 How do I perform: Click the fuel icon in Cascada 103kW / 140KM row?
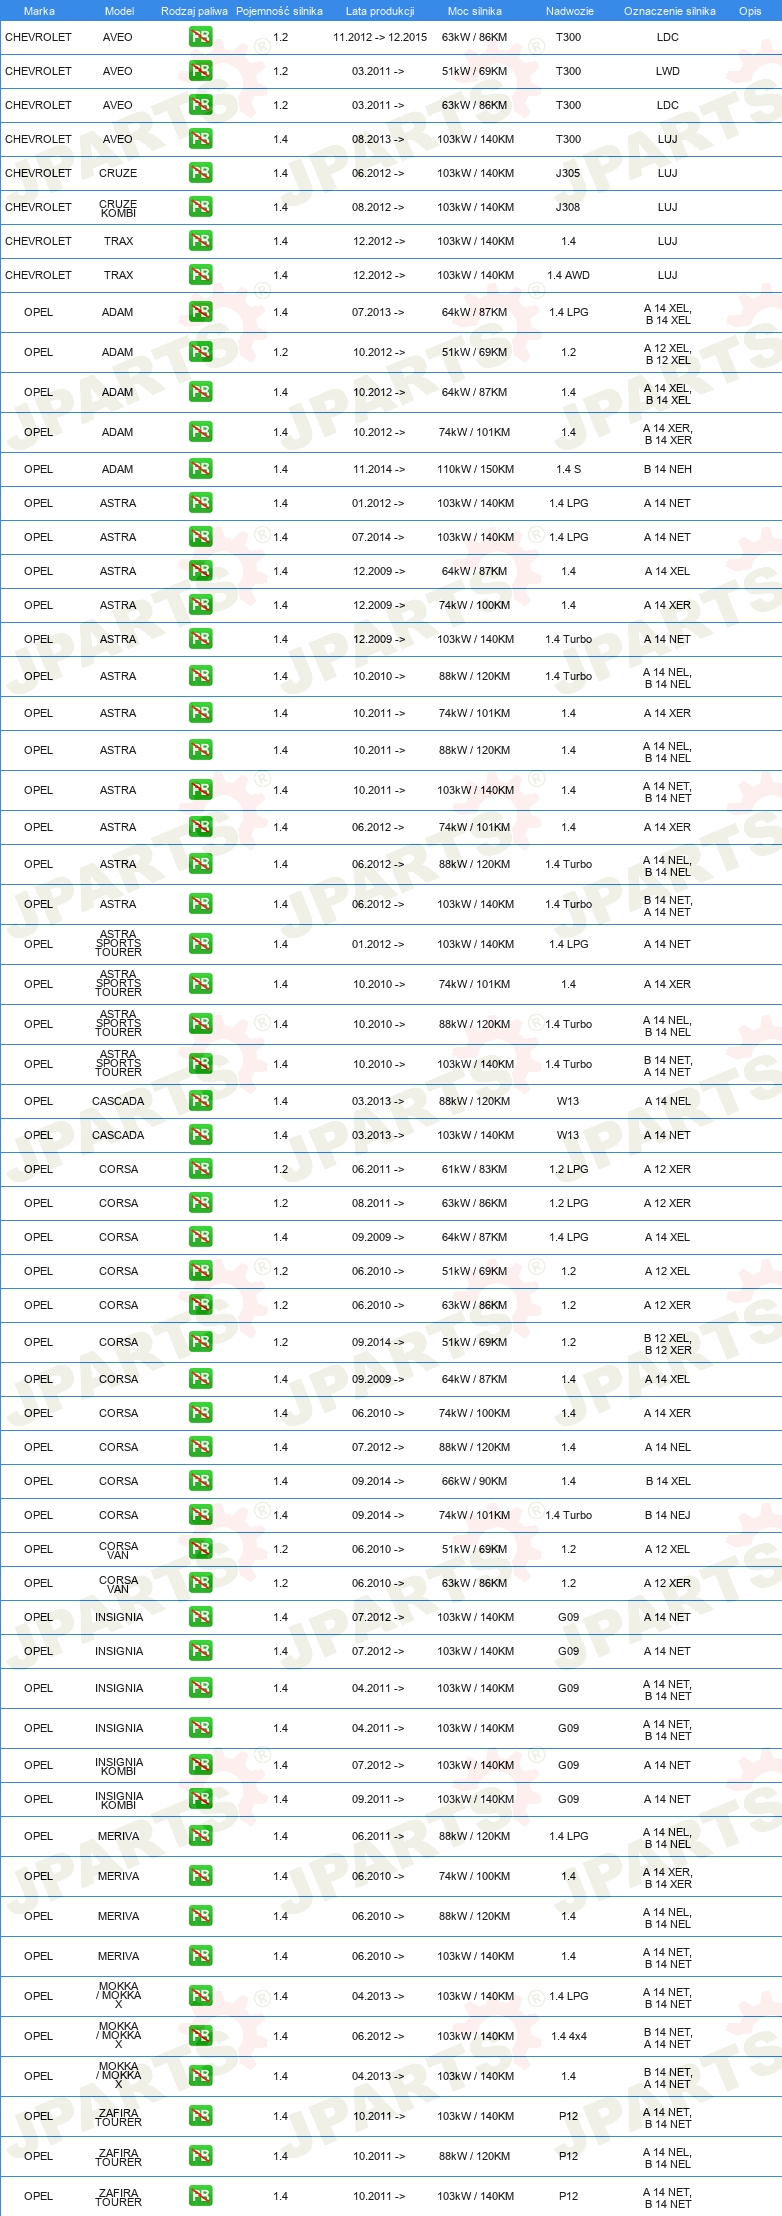[200, 1135]
